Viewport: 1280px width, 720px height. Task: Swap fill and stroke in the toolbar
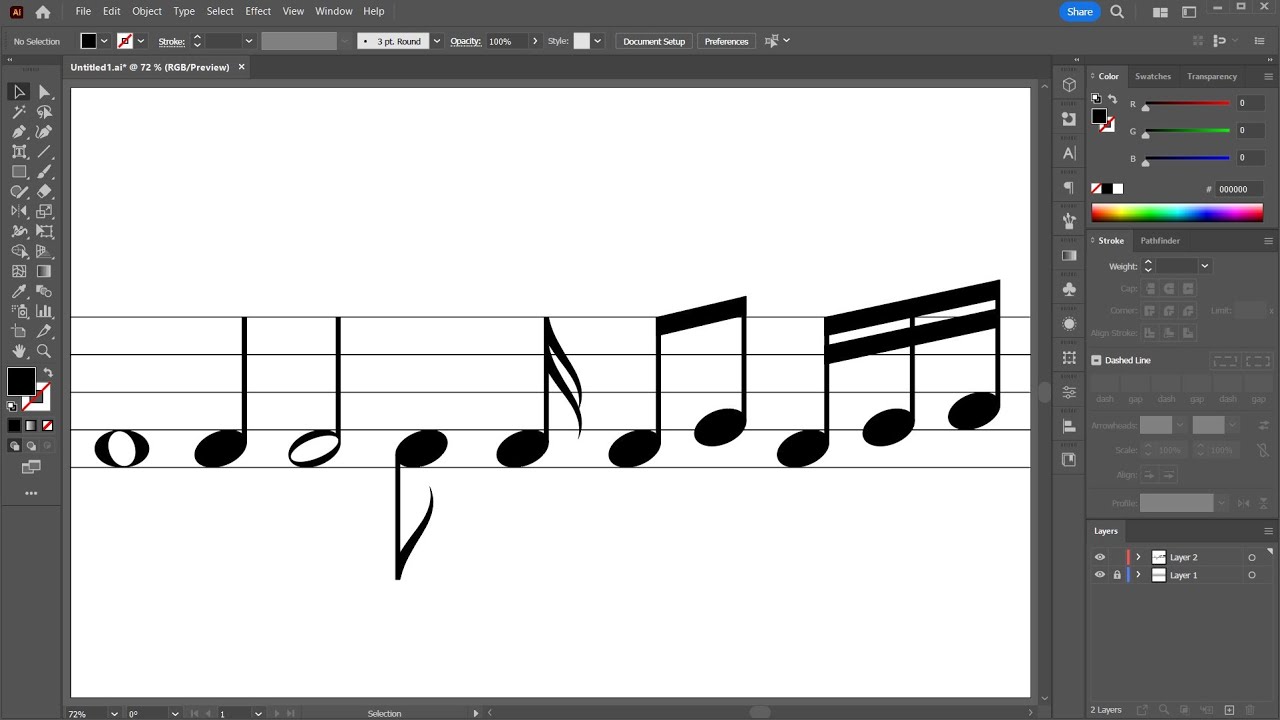pos(47,373)
